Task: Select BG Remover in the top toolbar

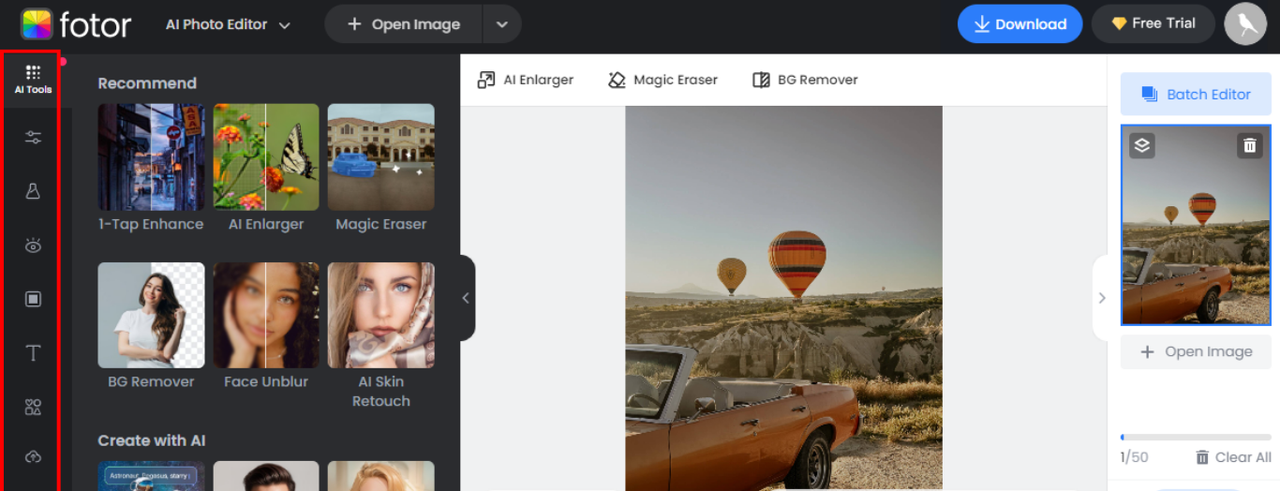Action: coord(804,80)
